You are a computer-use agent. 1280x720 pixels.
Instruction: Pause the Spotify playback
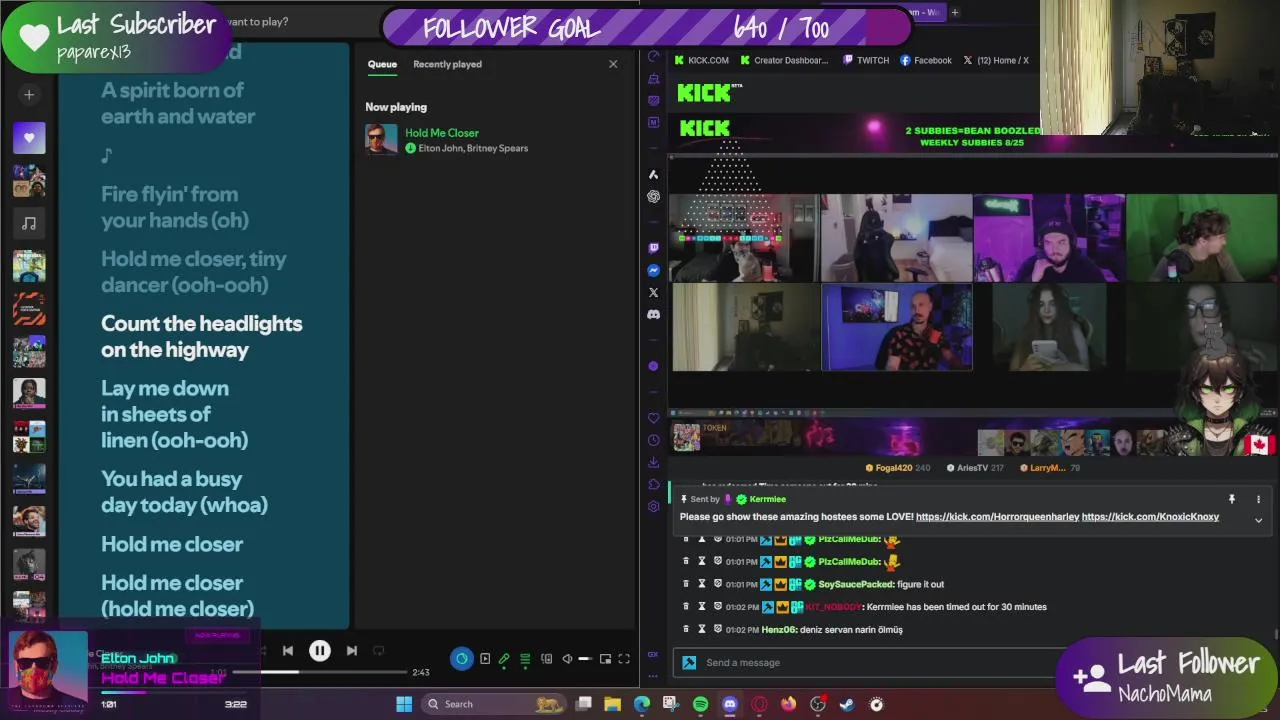tap(319, 651)
